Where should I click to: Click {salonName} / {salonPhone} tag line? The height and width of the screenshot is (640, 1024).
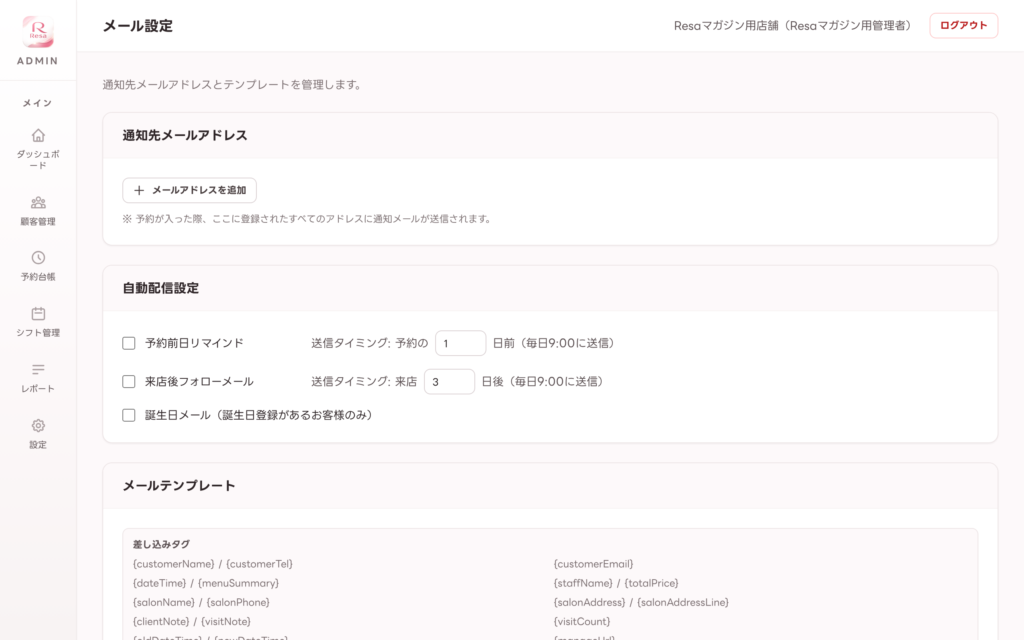click(x=201, y=602)
